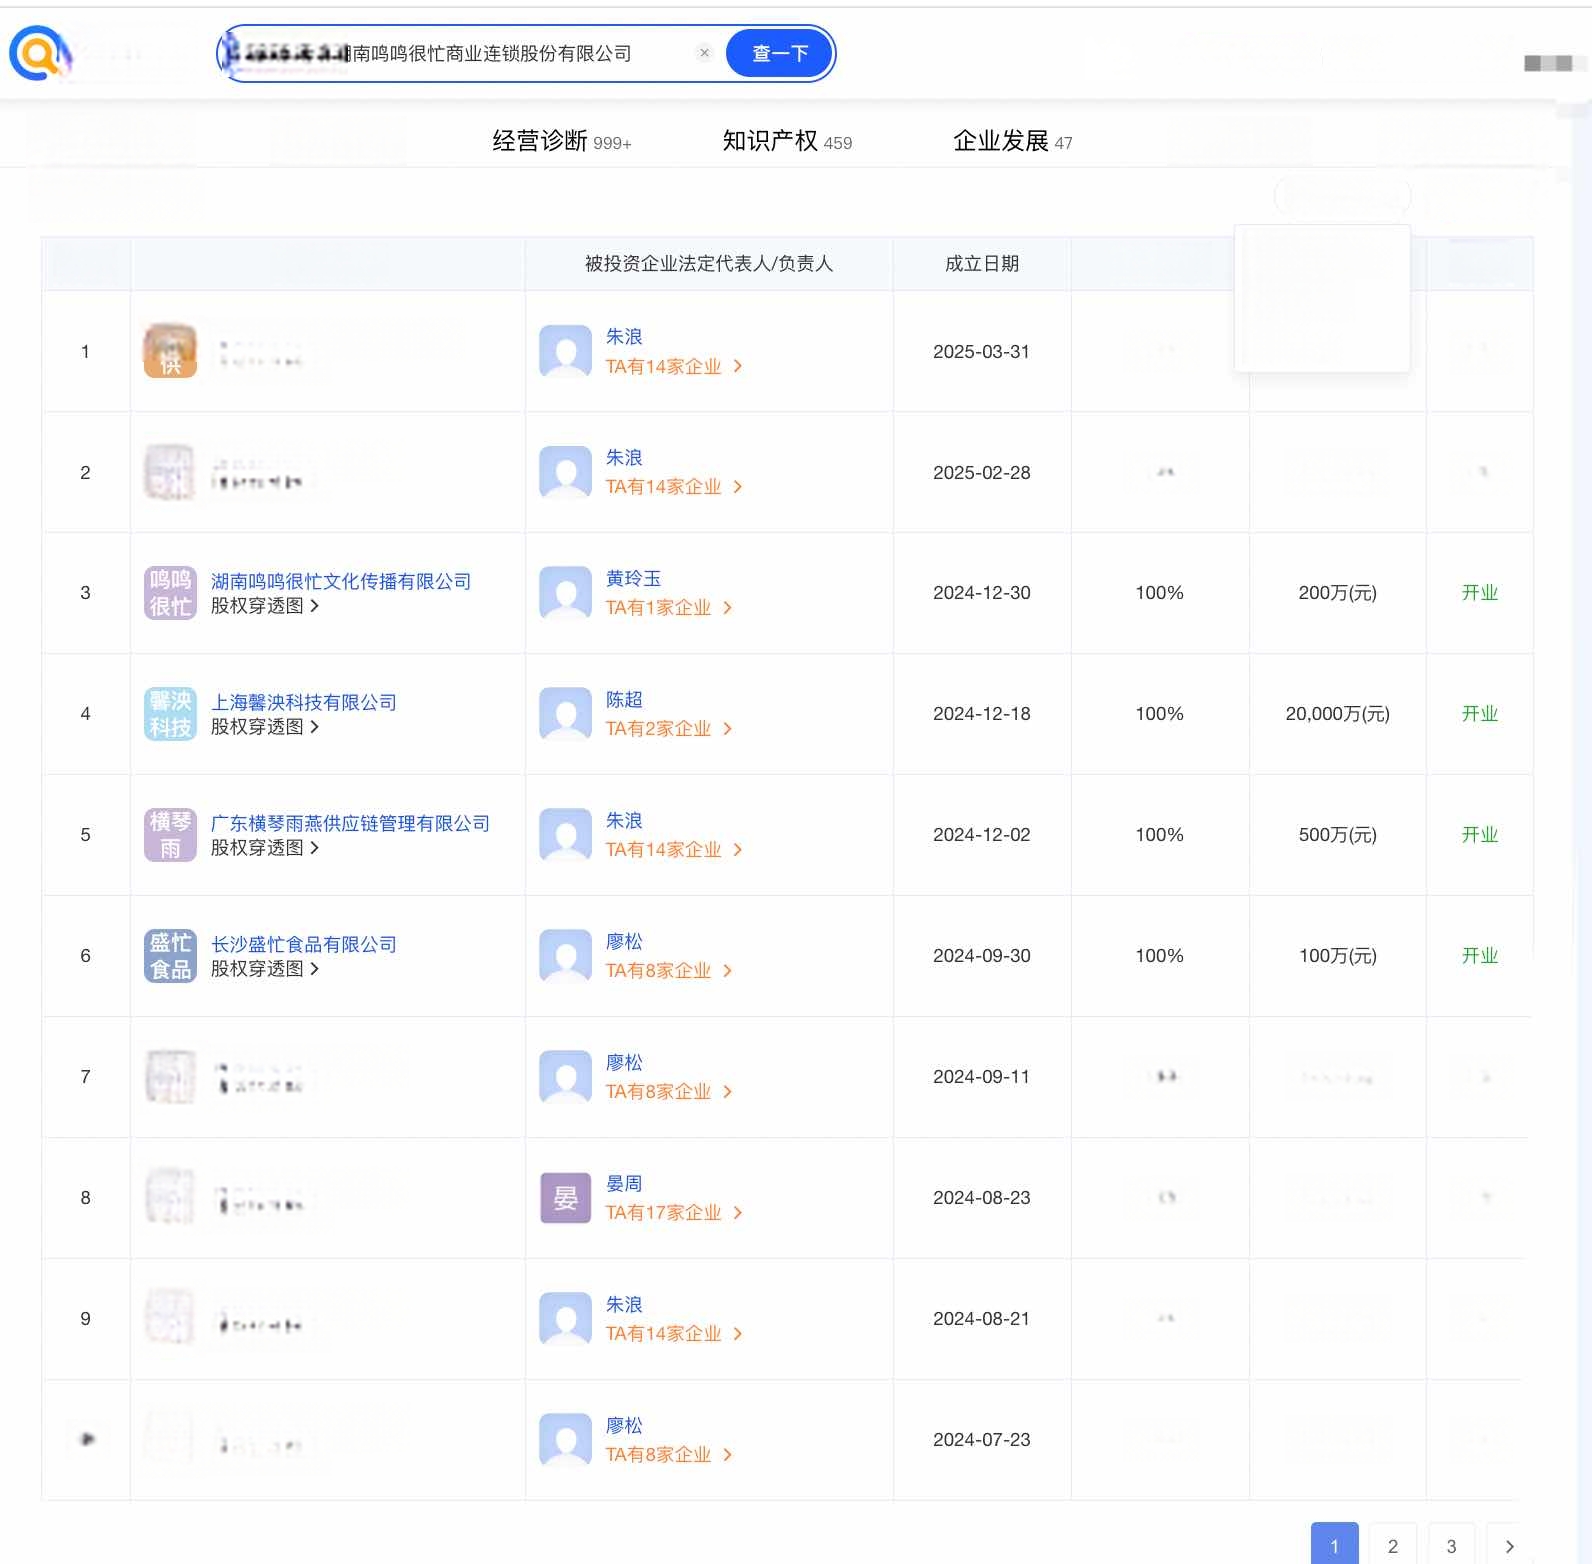
Task: Open the 知识产权 tab
Action: click(x=787, y=141)
